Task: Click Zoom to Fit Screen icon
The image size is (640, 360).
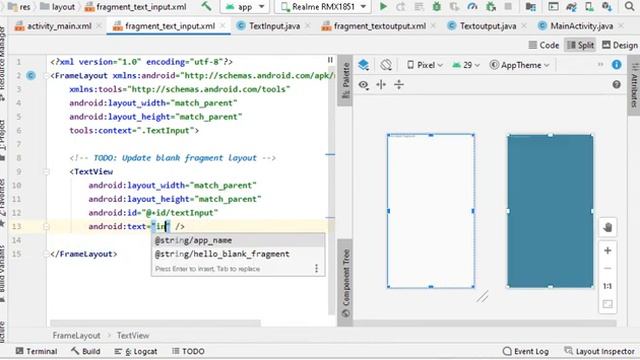Action: (x=607, y=304)
